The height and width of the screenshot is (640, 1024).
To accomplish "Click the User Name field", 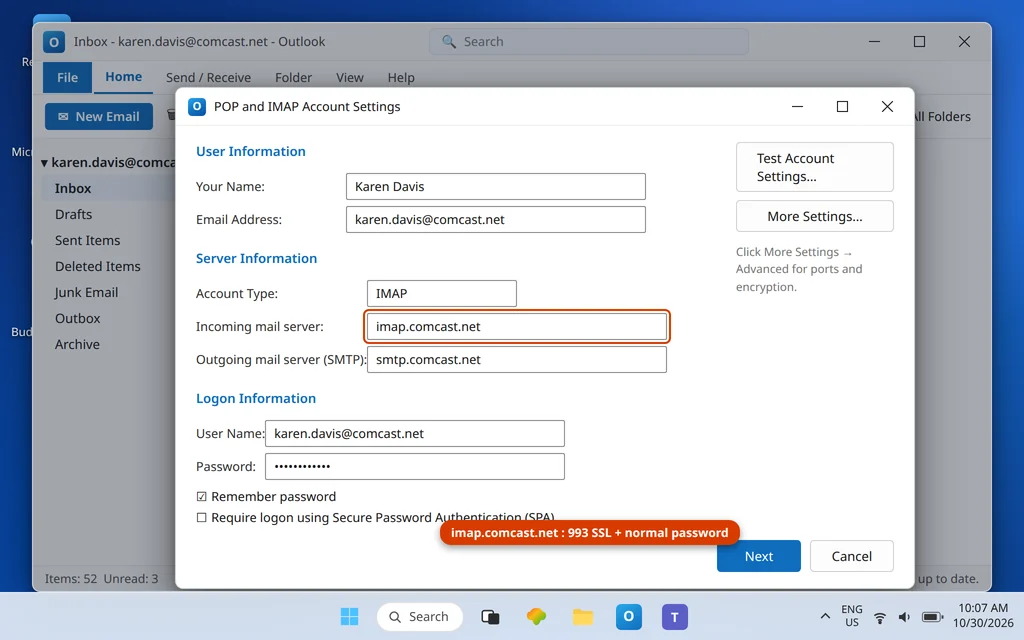I will [415, 434].
